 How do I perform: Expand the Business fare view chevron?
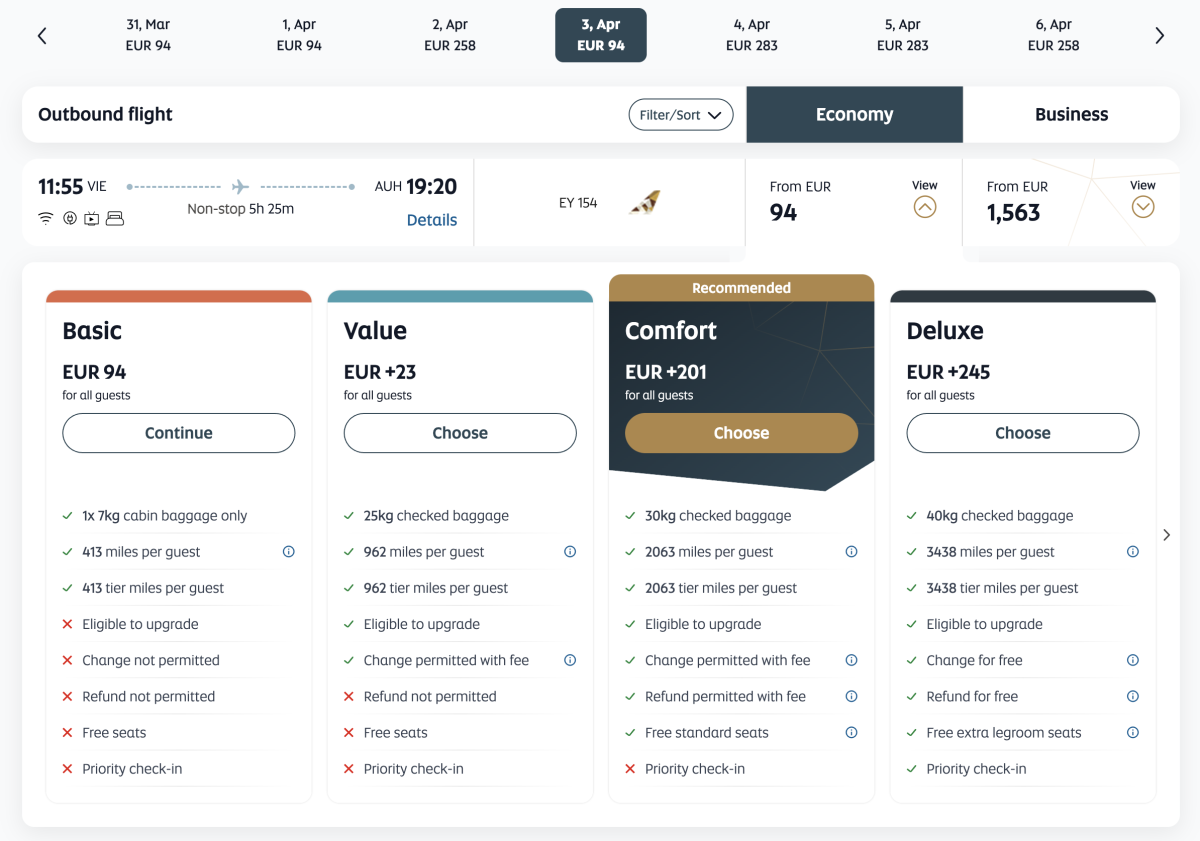(1143, 207)
